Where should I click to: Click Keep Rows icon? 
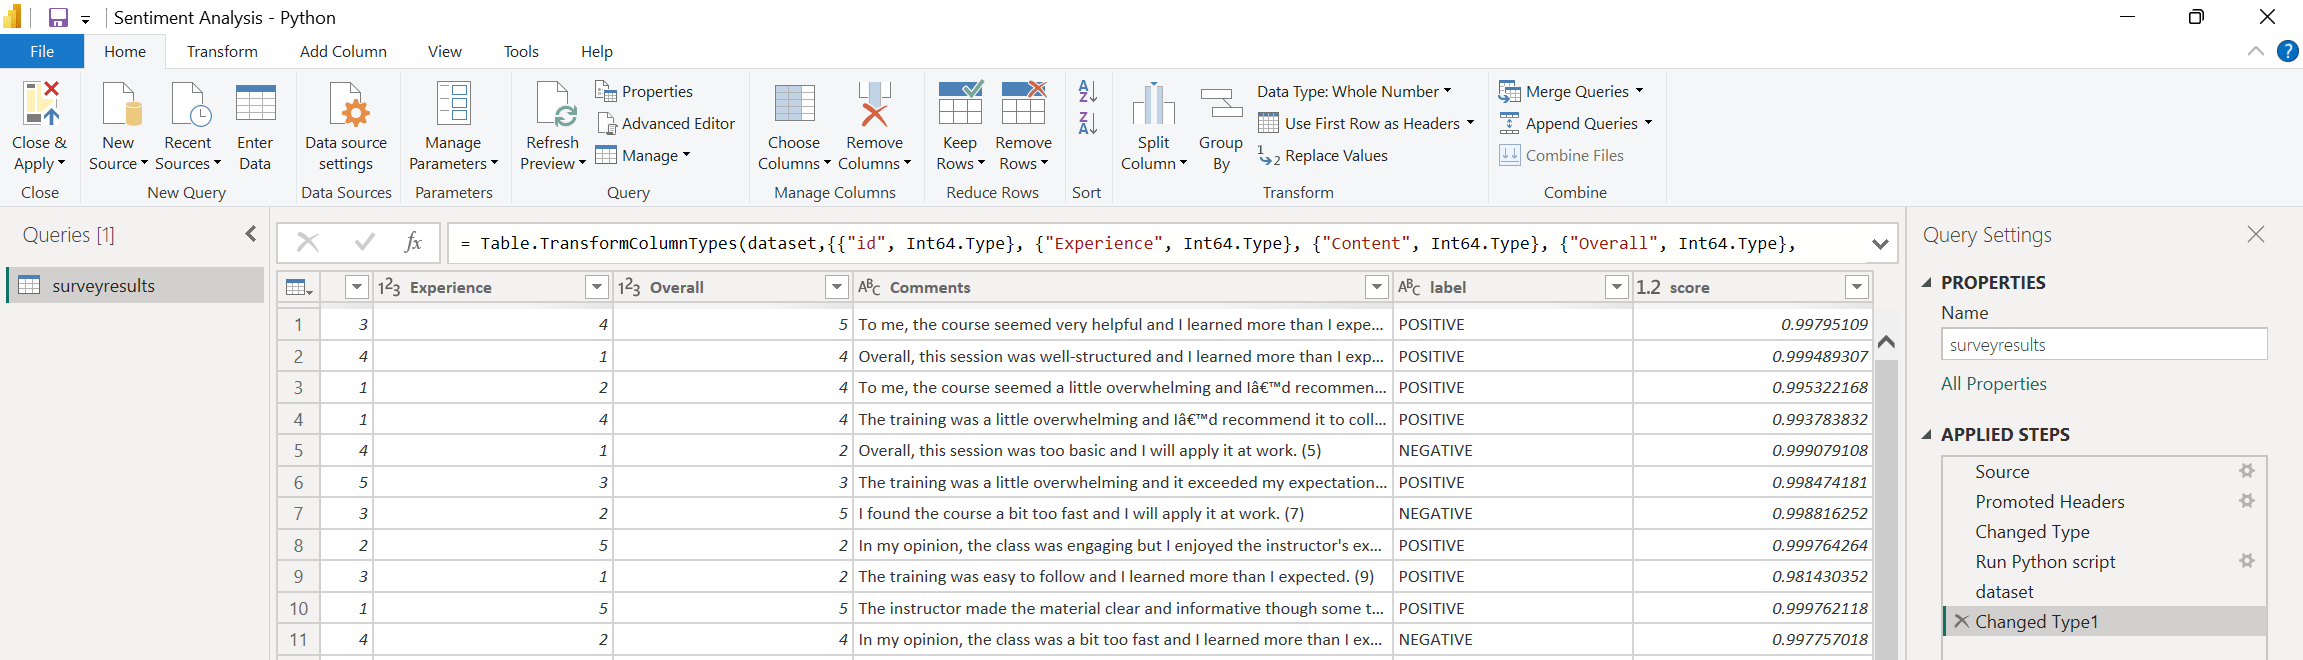coord(960,104)
